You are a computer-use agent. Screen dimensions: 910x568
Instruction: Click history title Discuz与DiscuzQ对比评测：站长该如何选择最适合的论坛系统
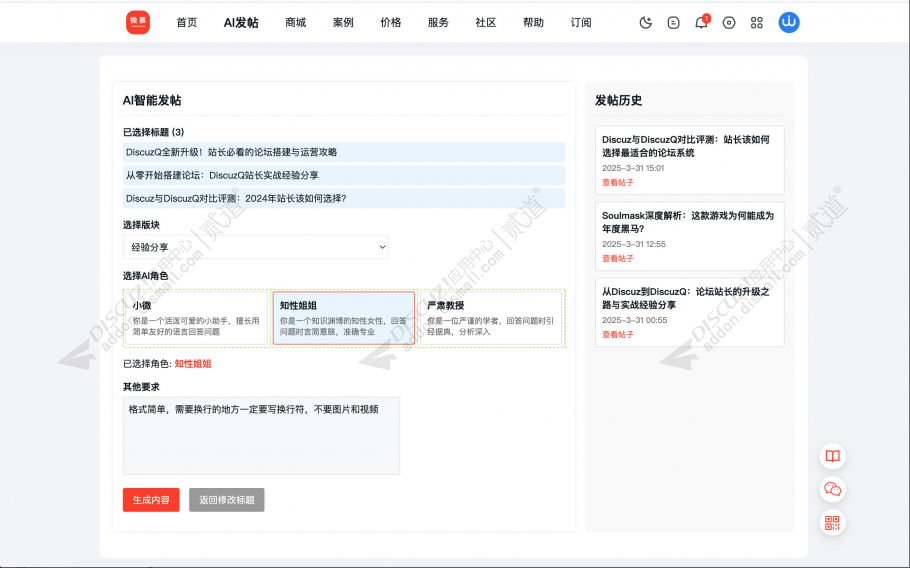pos(686,146)
